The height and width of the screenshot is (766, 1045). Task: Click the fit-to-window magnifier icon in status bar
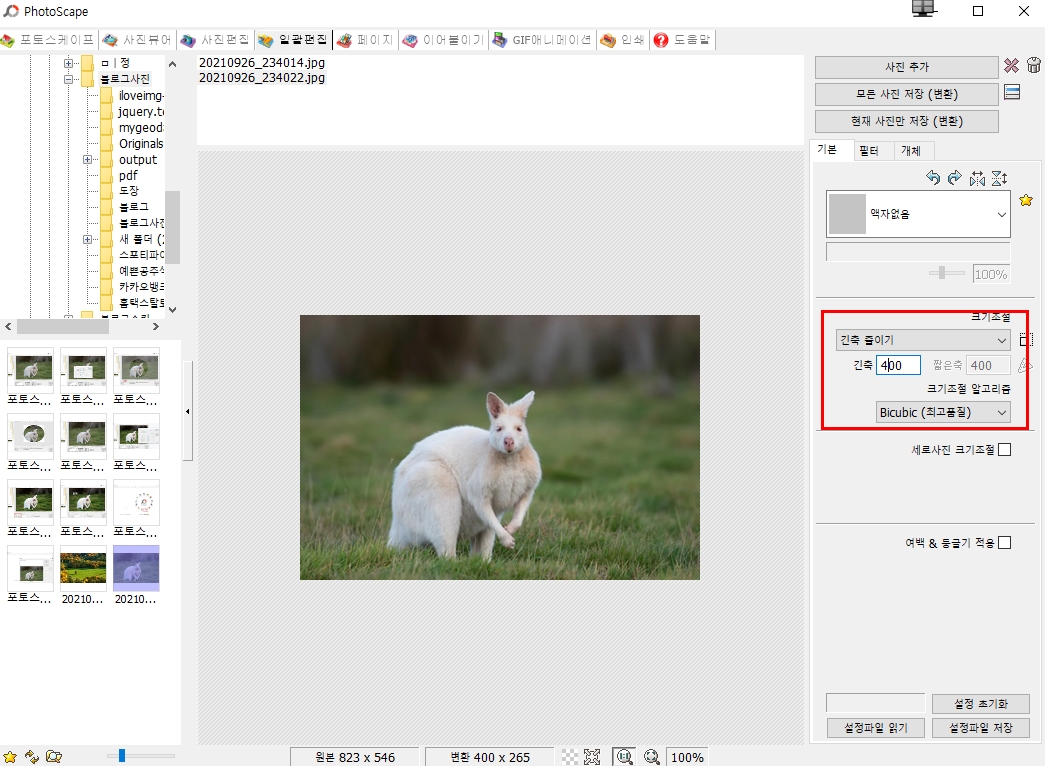pos(651,757)
